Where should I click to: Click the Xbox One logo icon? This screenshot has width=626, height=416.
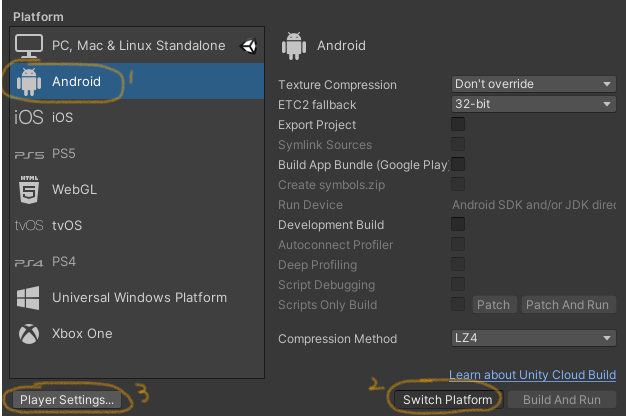tap(29, 334)
